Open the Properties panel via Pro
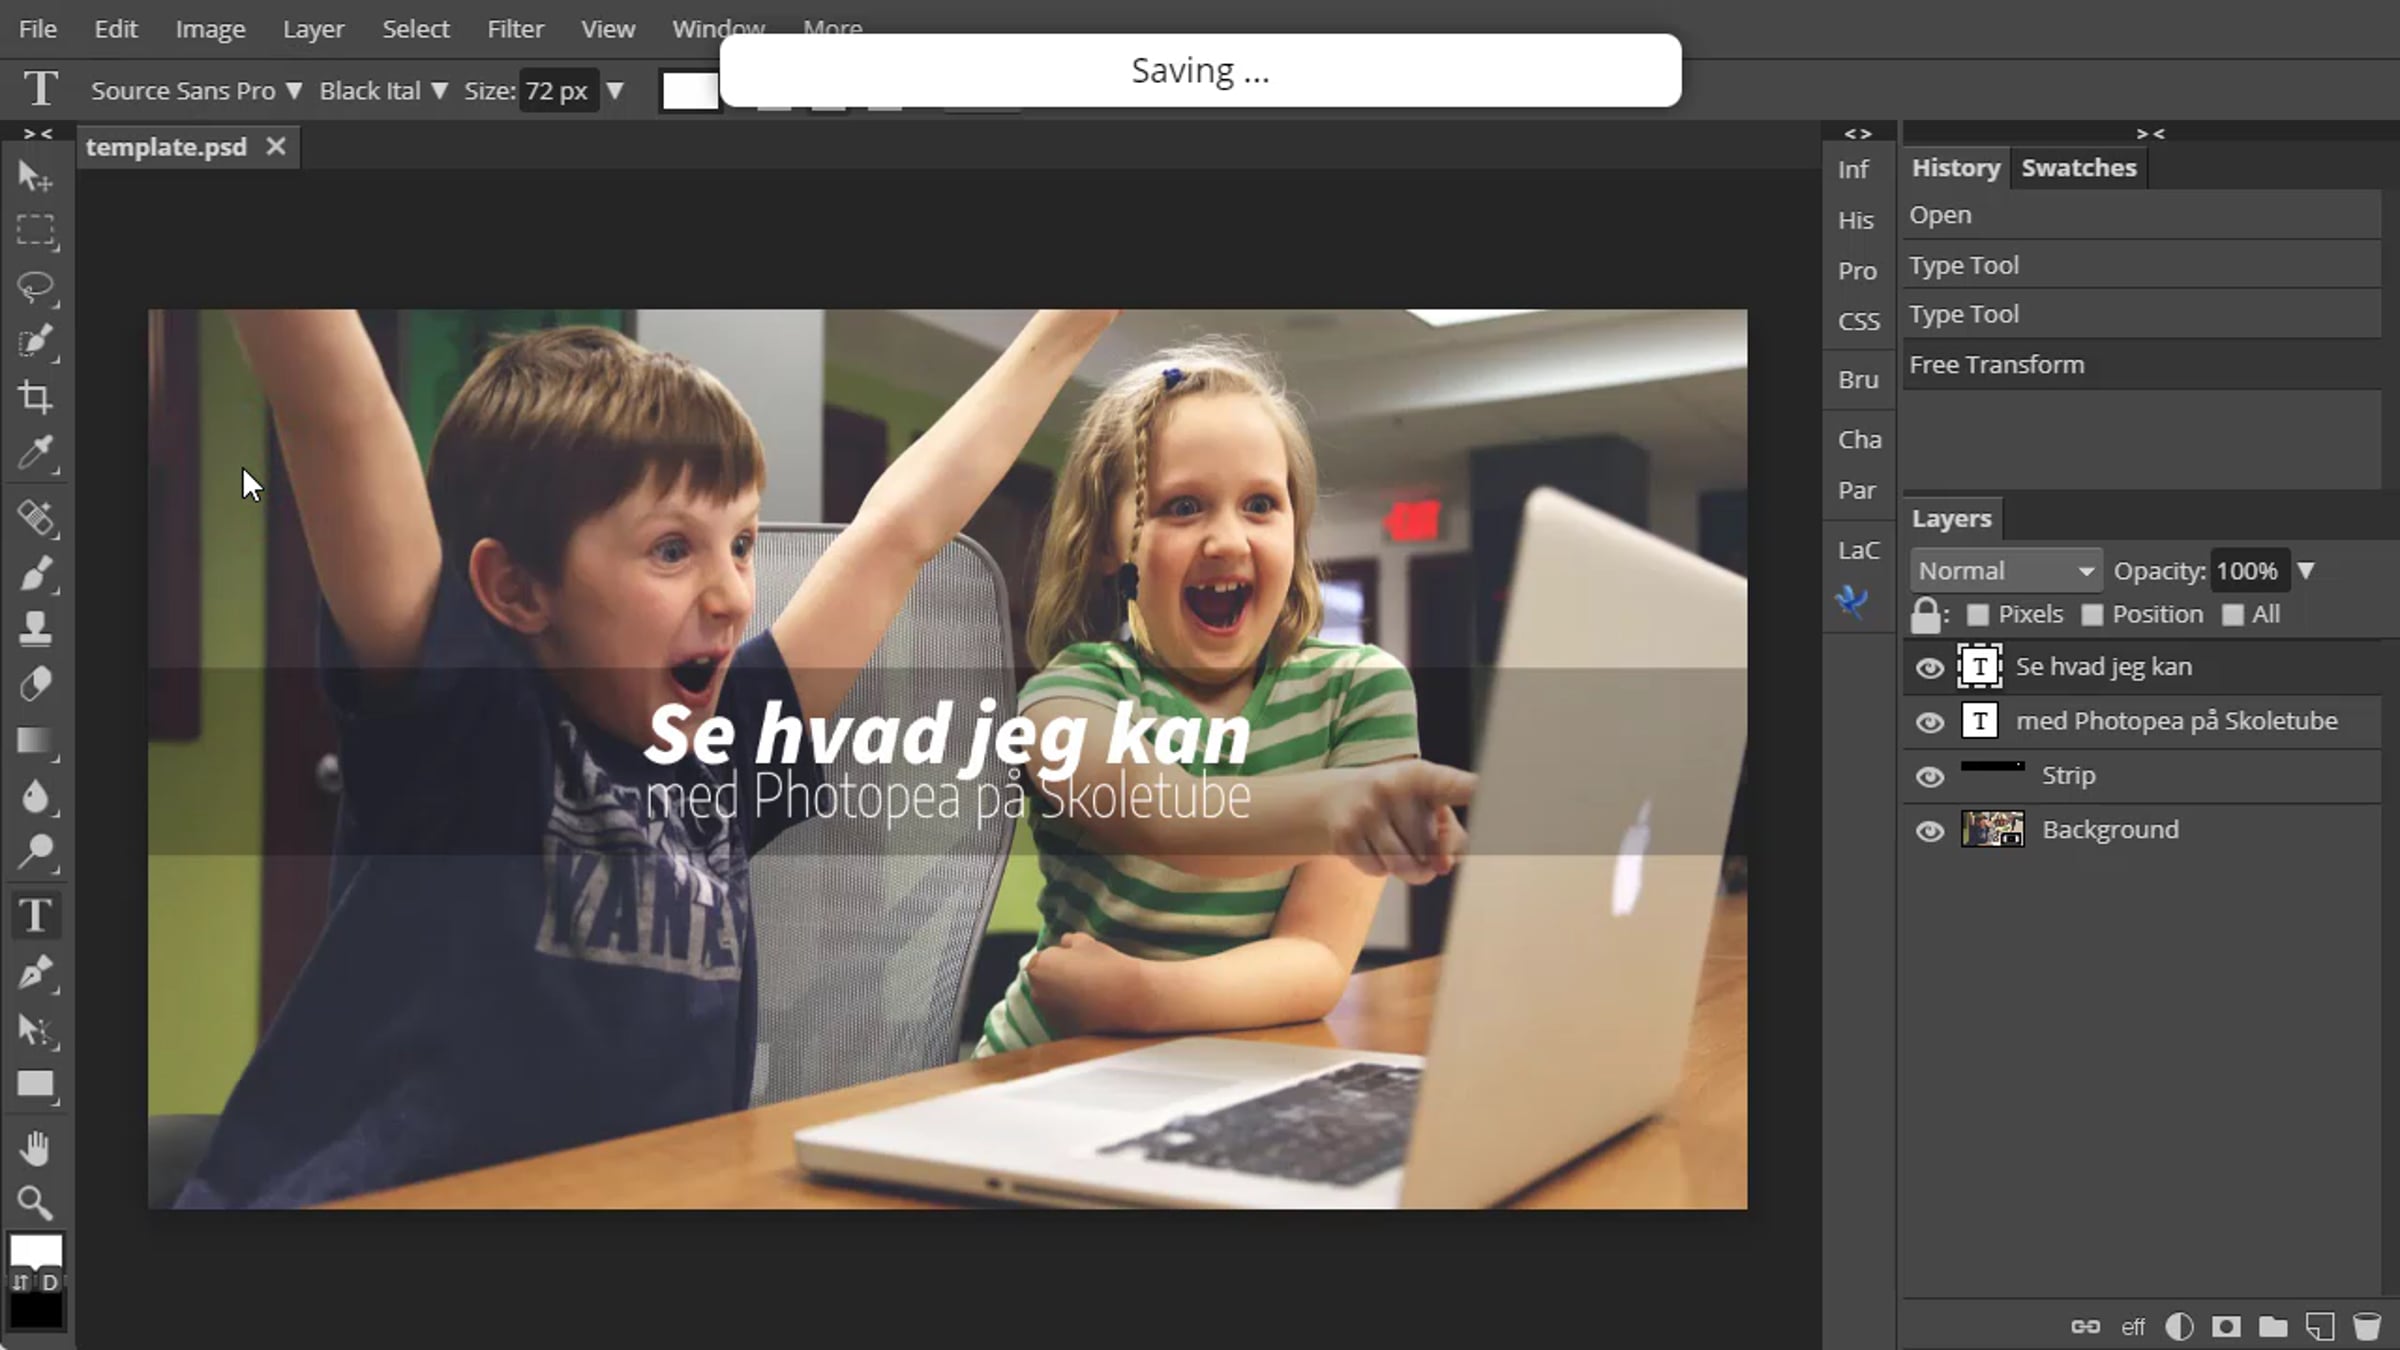 pos(1857,271)
